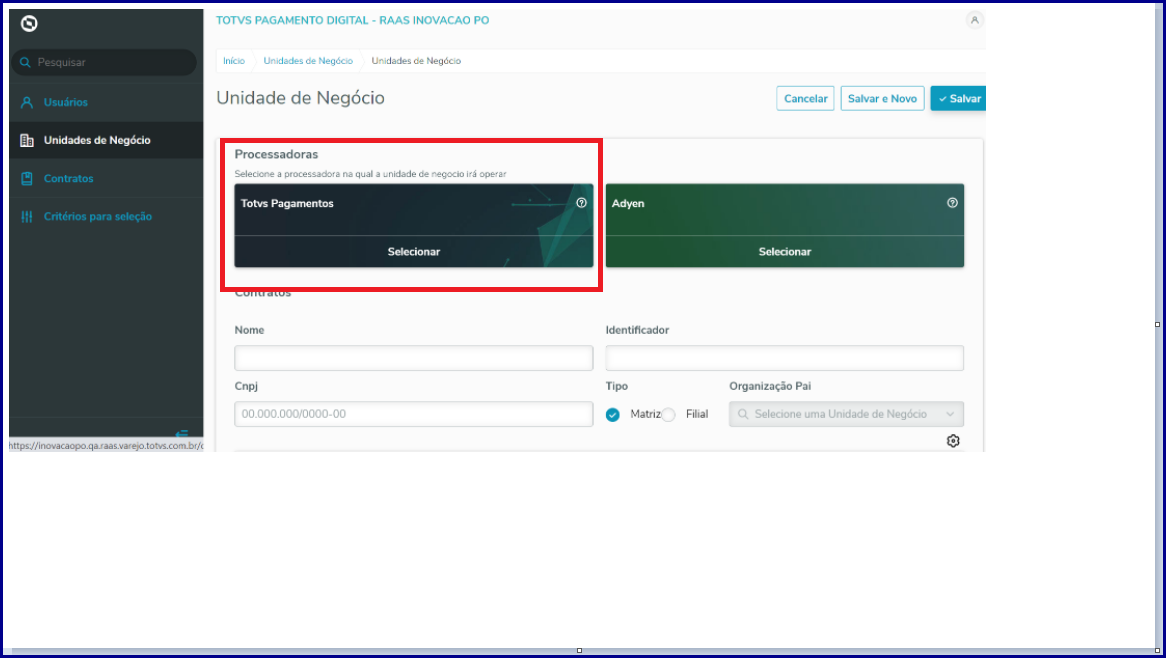The height and width of the screenshot is (658, 1166).
Task: Click the Usuários person icon
Action: click(27, 103)
